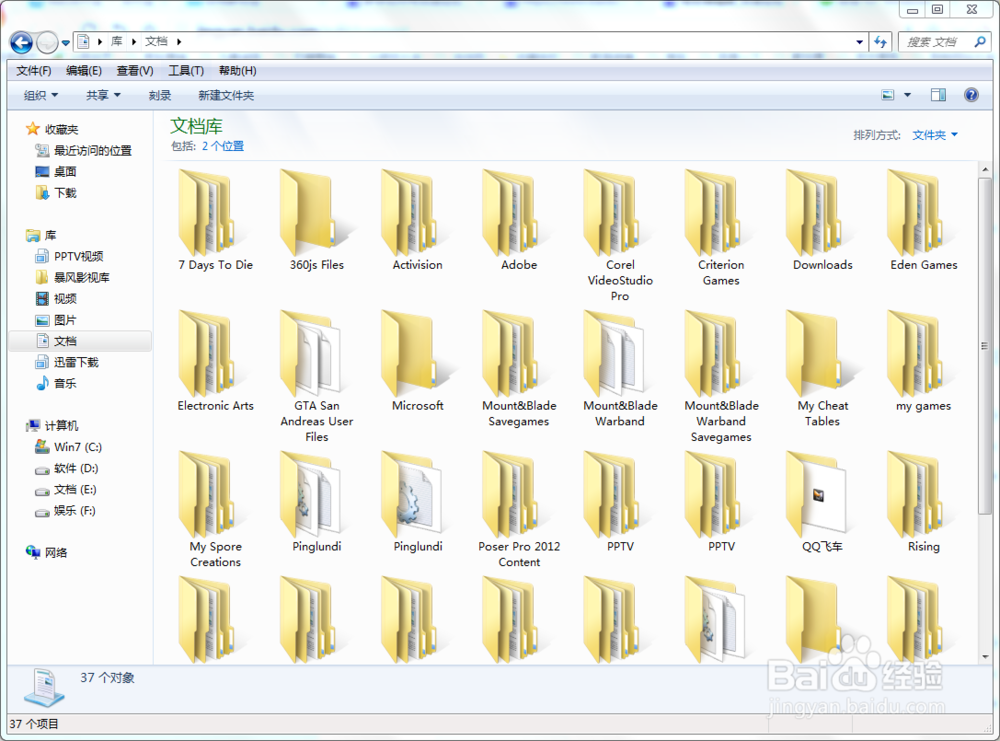
Task: Select the Microsoft folder
Action: pyautogui.click(x=418, y=362)
